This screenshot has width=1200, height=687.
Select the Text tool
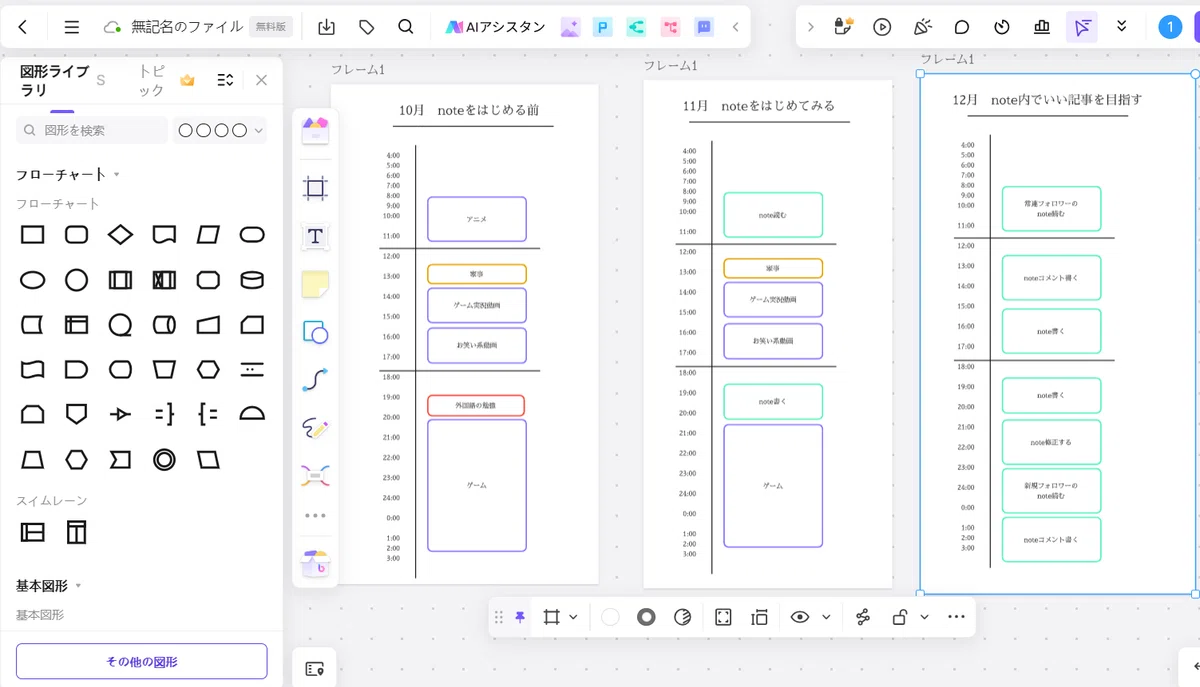pos(315,236)
